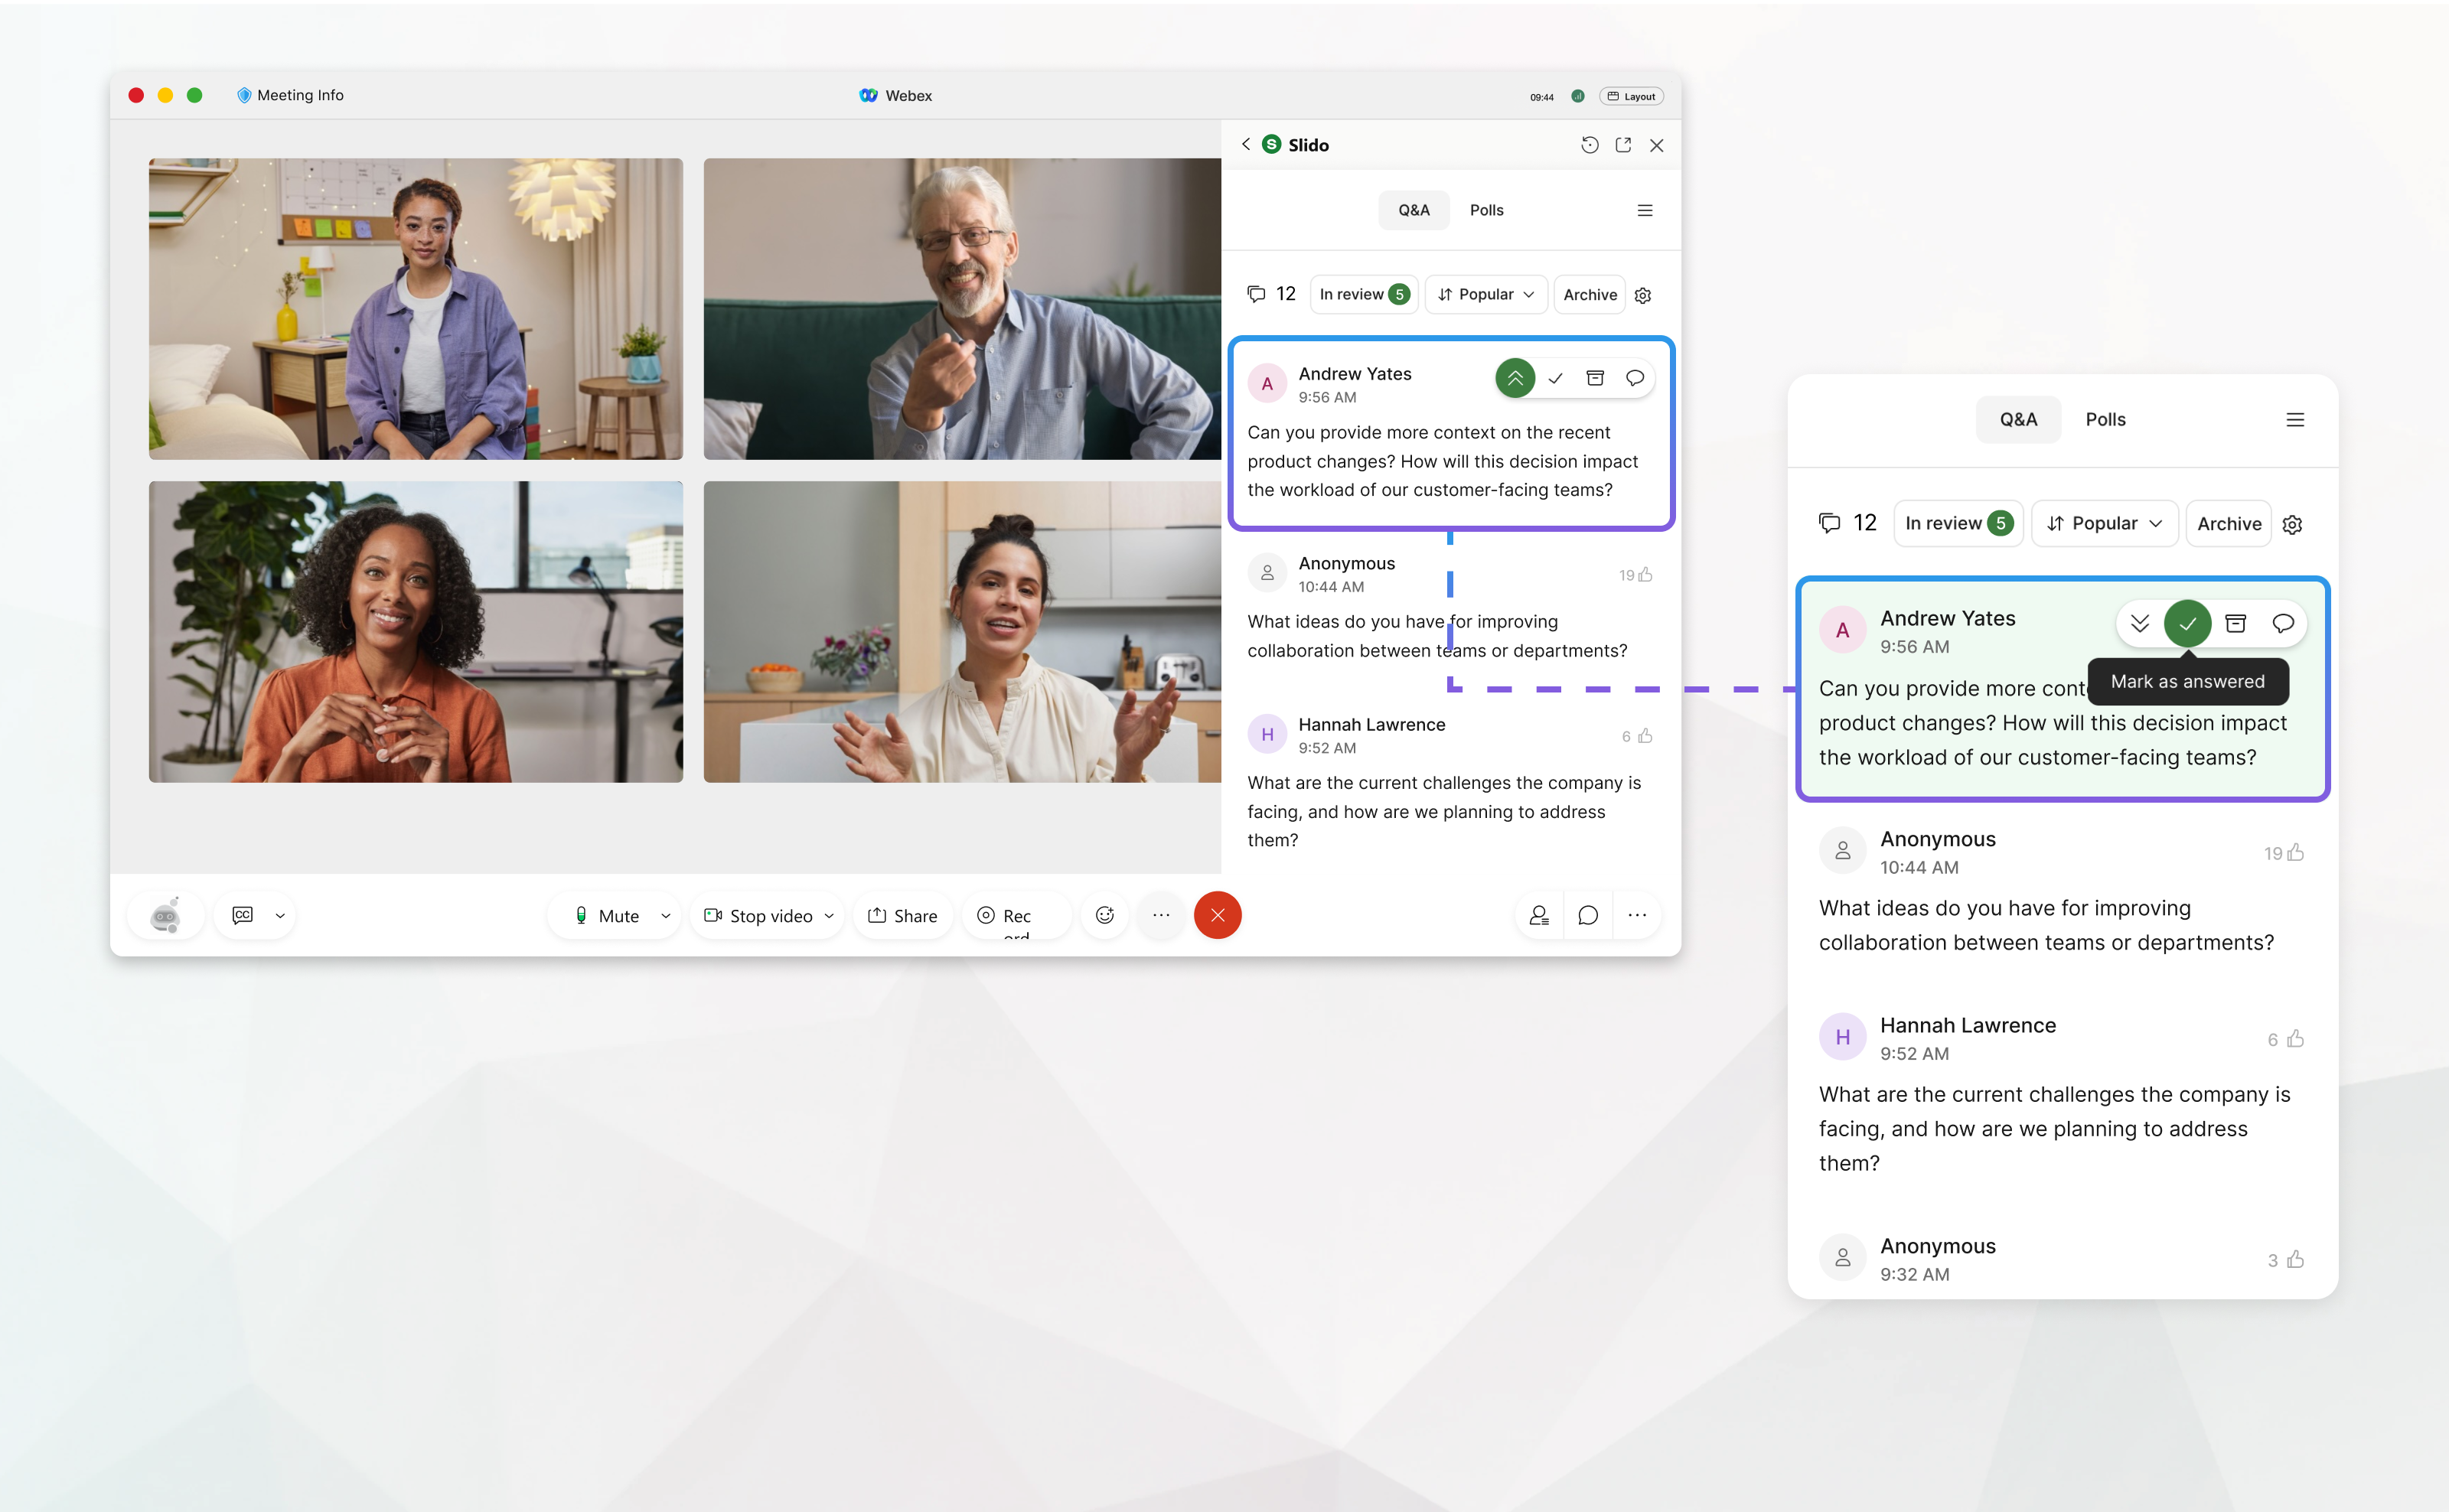Click the Layout button in Webex title bar
Screen dimensions: 2449x1512
[x=1631, y=96]
